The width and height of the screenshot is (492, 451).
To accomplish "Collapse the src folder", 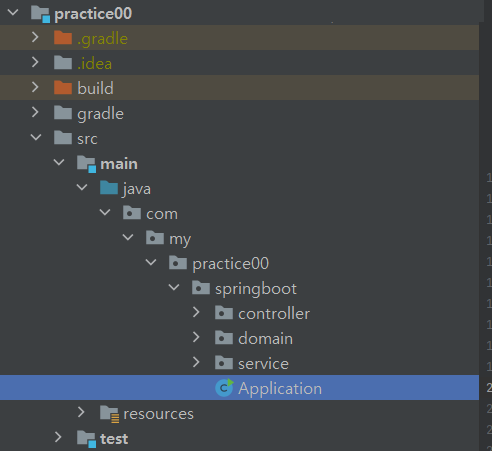I will 36,137.
